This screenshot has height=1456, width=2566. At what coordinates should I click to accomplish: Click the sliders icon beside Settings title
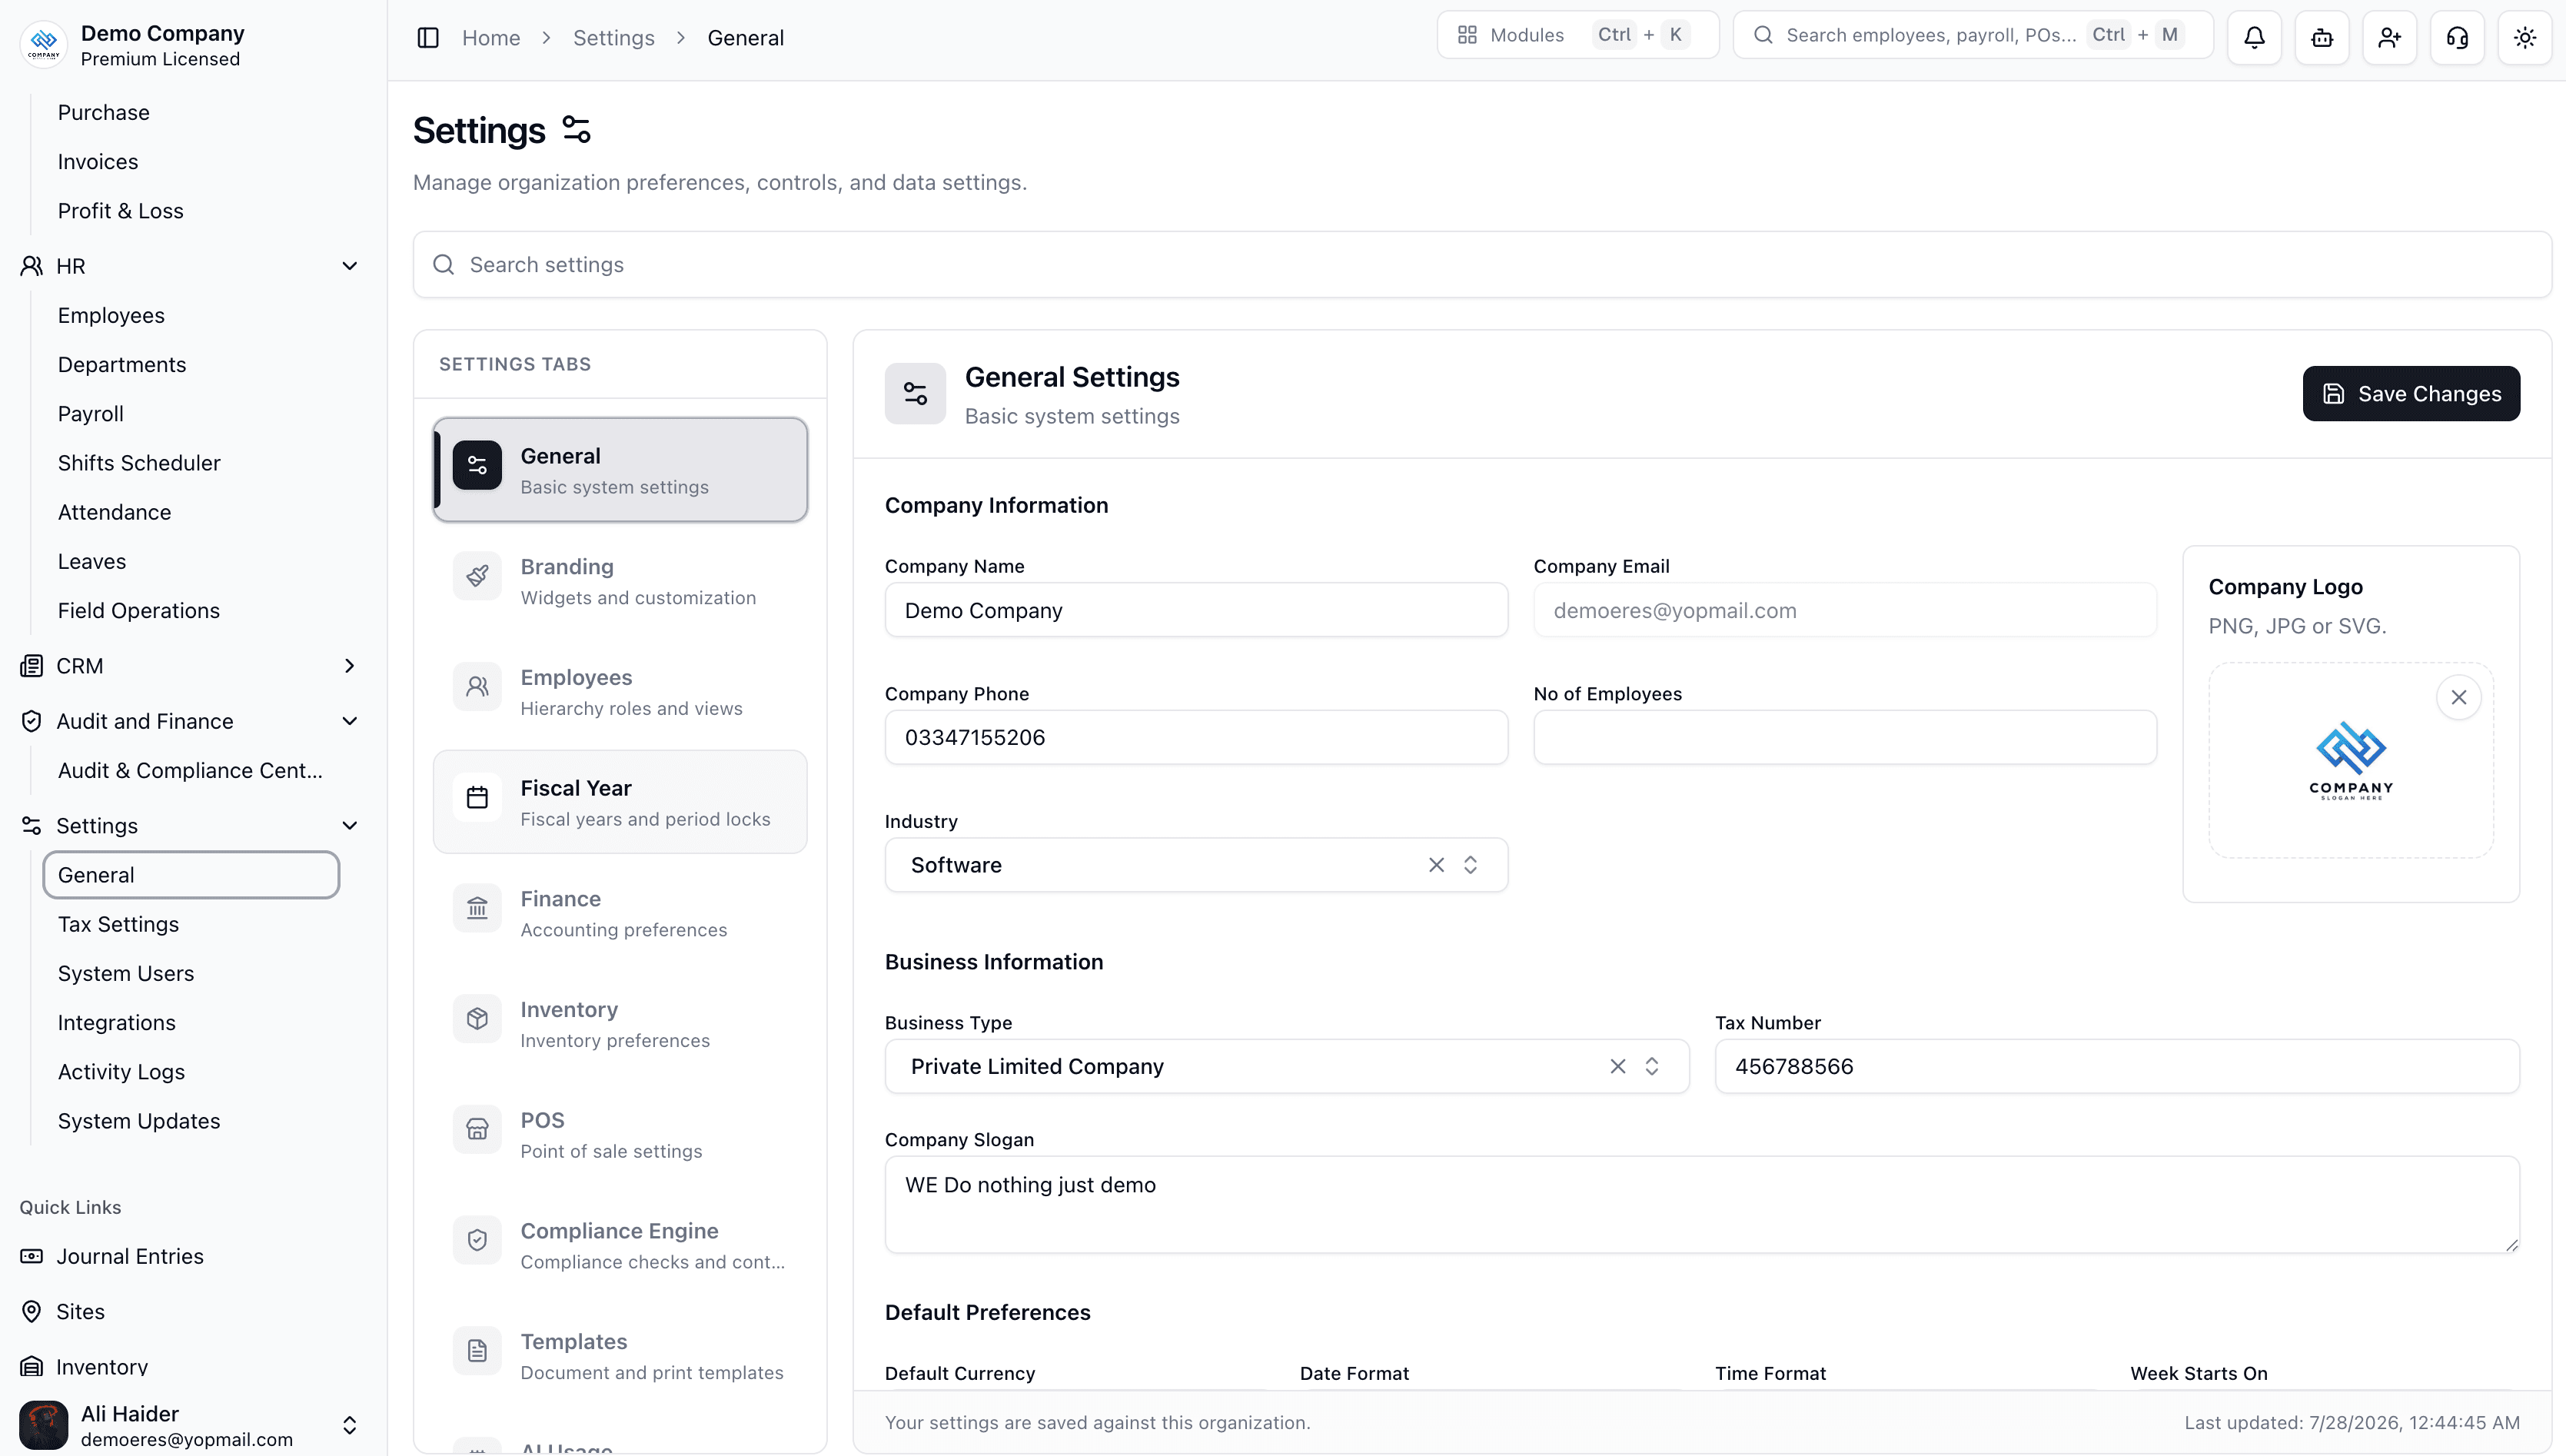[x=577, y=130]
